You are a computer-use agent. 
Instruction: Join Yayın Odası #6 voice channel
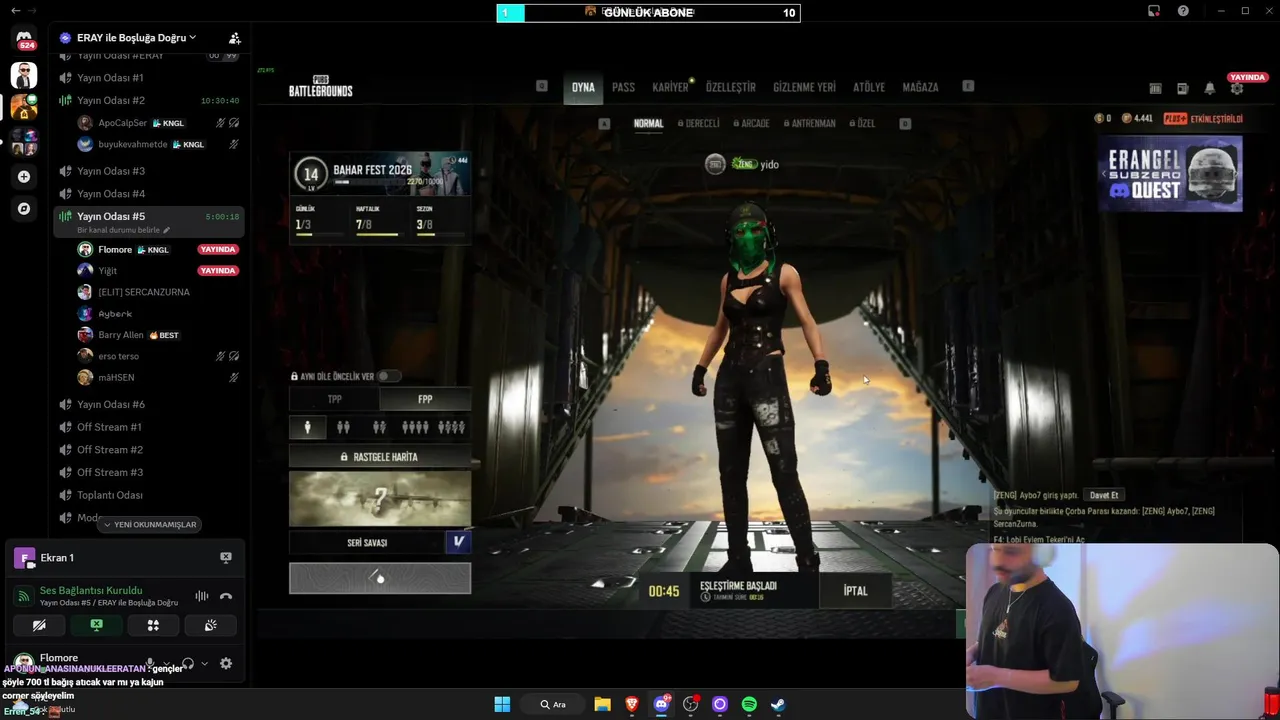coord(149,404)
